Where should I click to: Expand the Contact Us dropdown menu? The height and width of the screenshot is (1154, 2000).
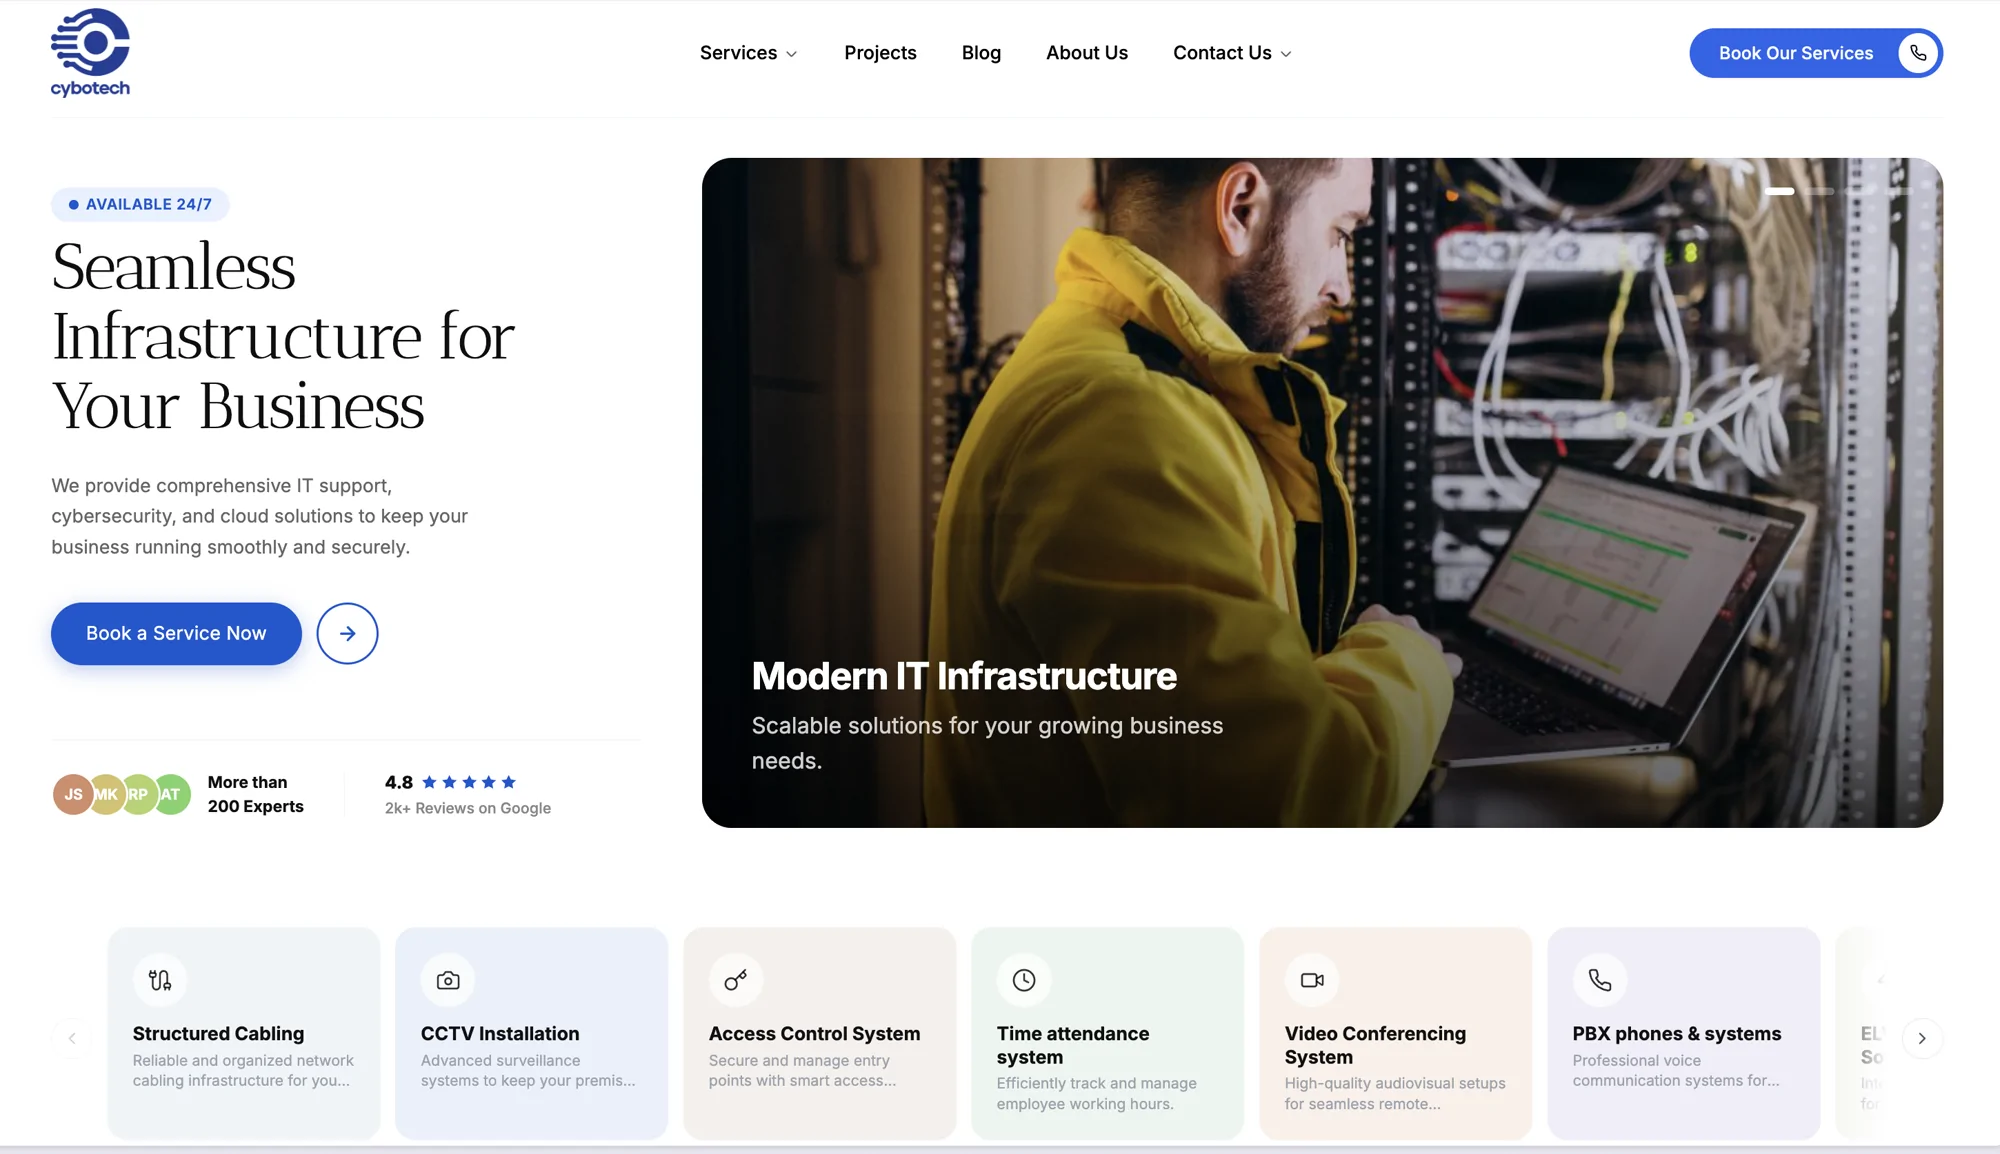click(x=1233, y=53)
